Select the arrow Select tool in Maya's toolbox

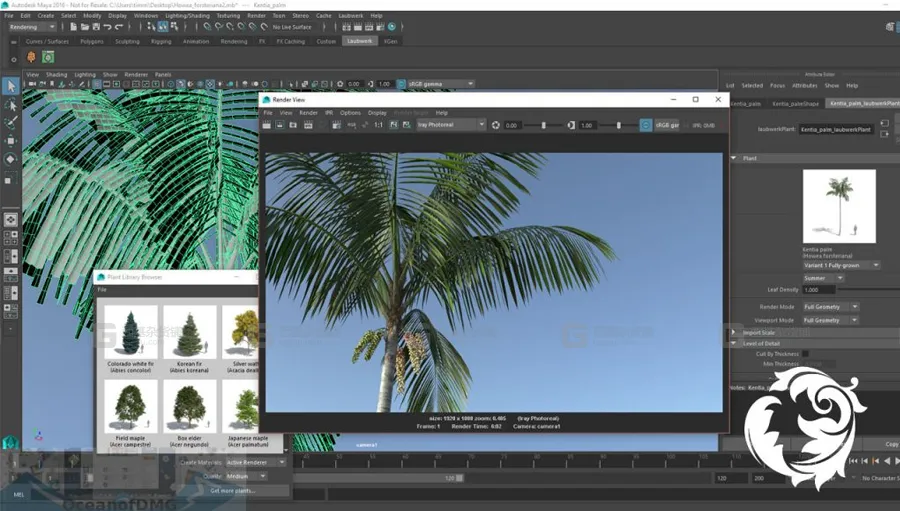point(11,86)
